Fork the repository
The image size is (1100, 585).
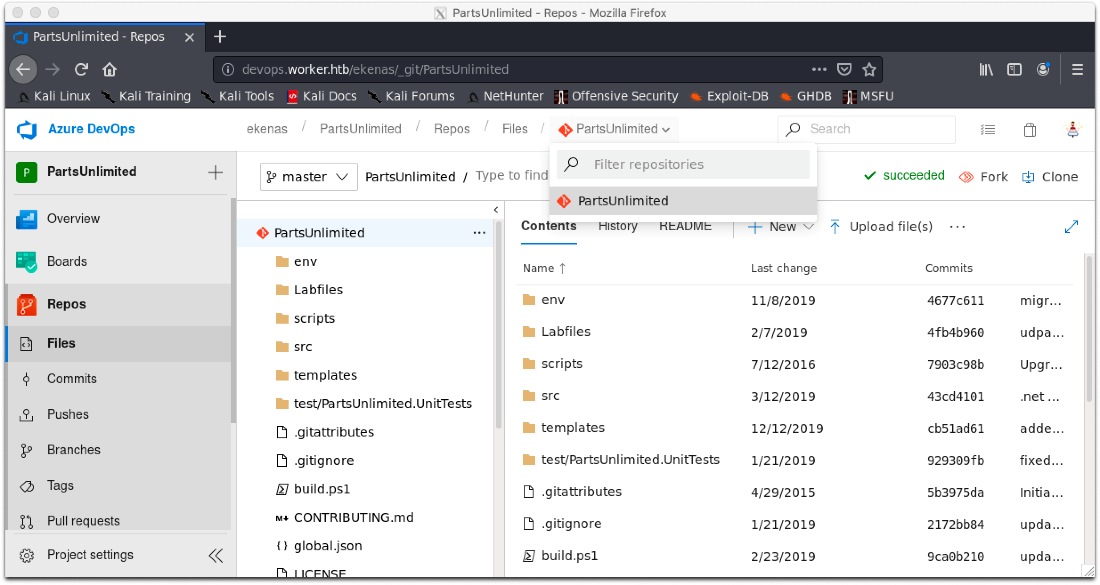point(984,177)
